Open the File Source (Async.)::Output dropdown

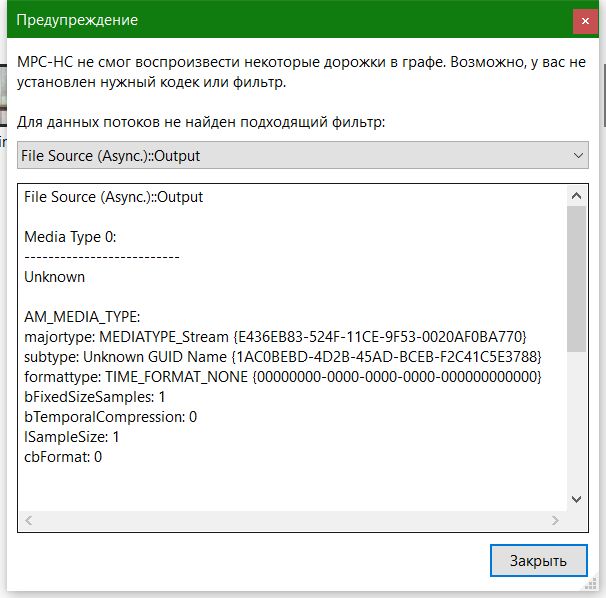click(303, 155)
